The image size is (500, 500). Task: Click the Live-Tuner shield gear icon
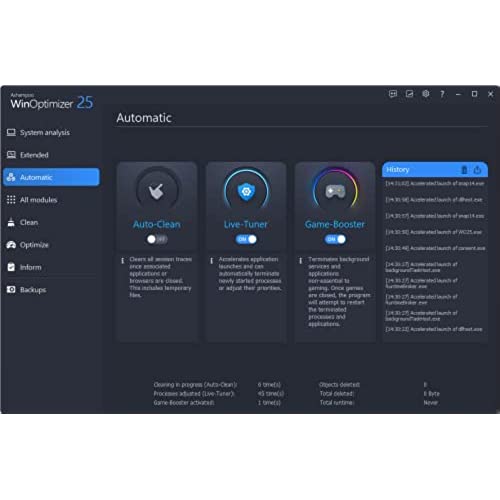point(246,192)
